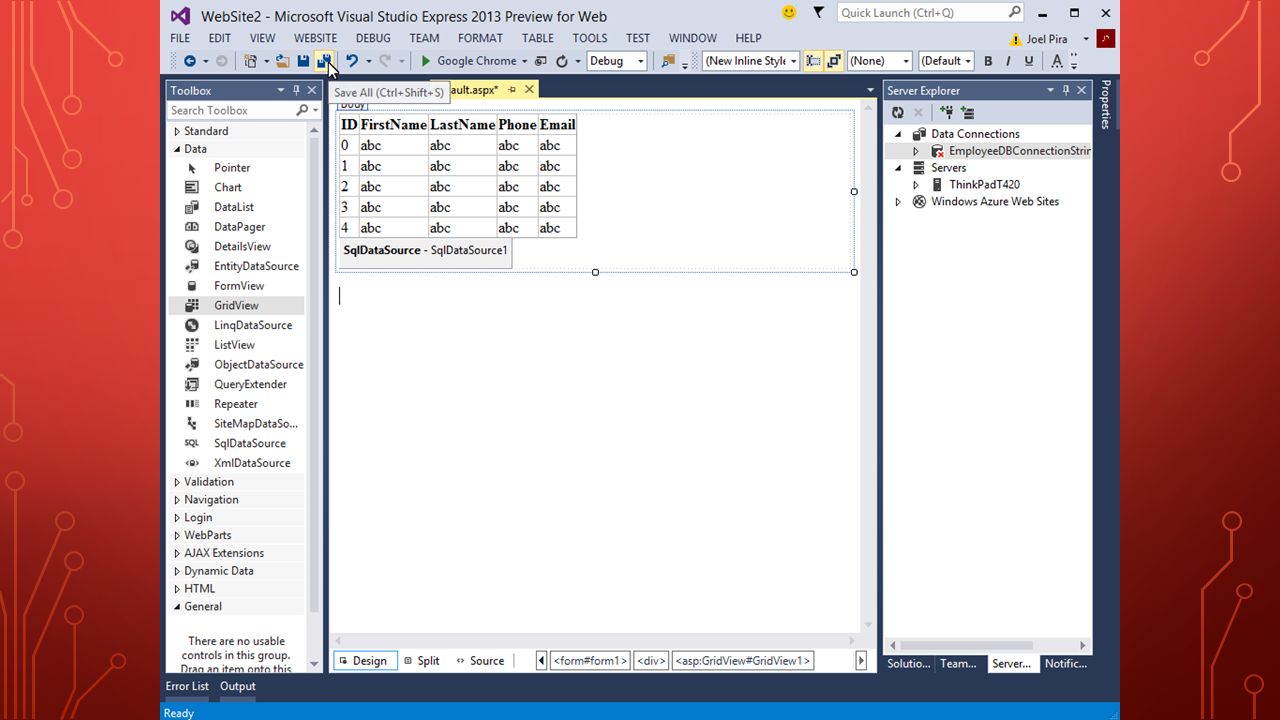Click the Send Feedback smiley icon
1280x720 pixels.
[789, 12]
